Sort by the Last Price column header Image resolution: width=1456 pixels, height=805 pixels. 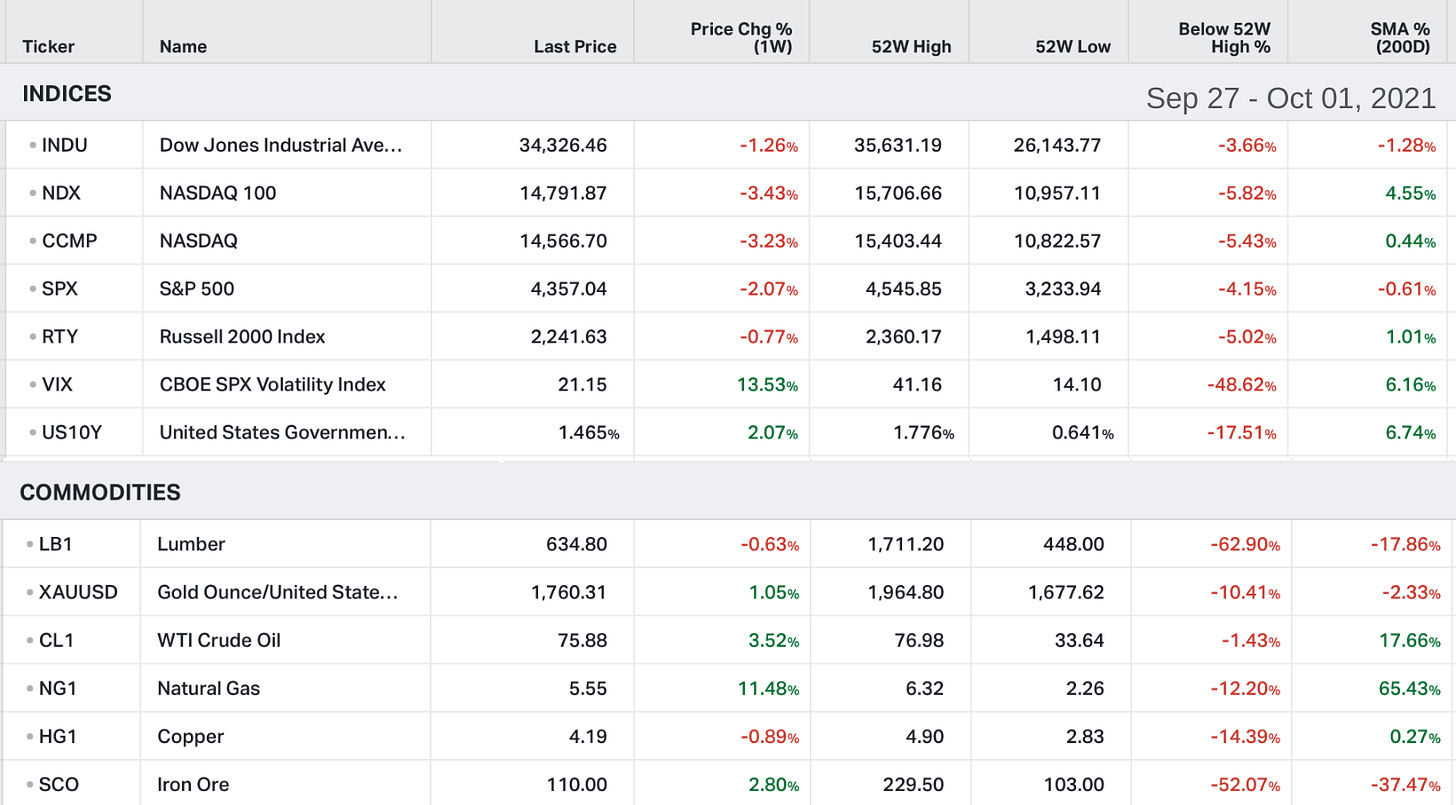(x=575, y=47)
